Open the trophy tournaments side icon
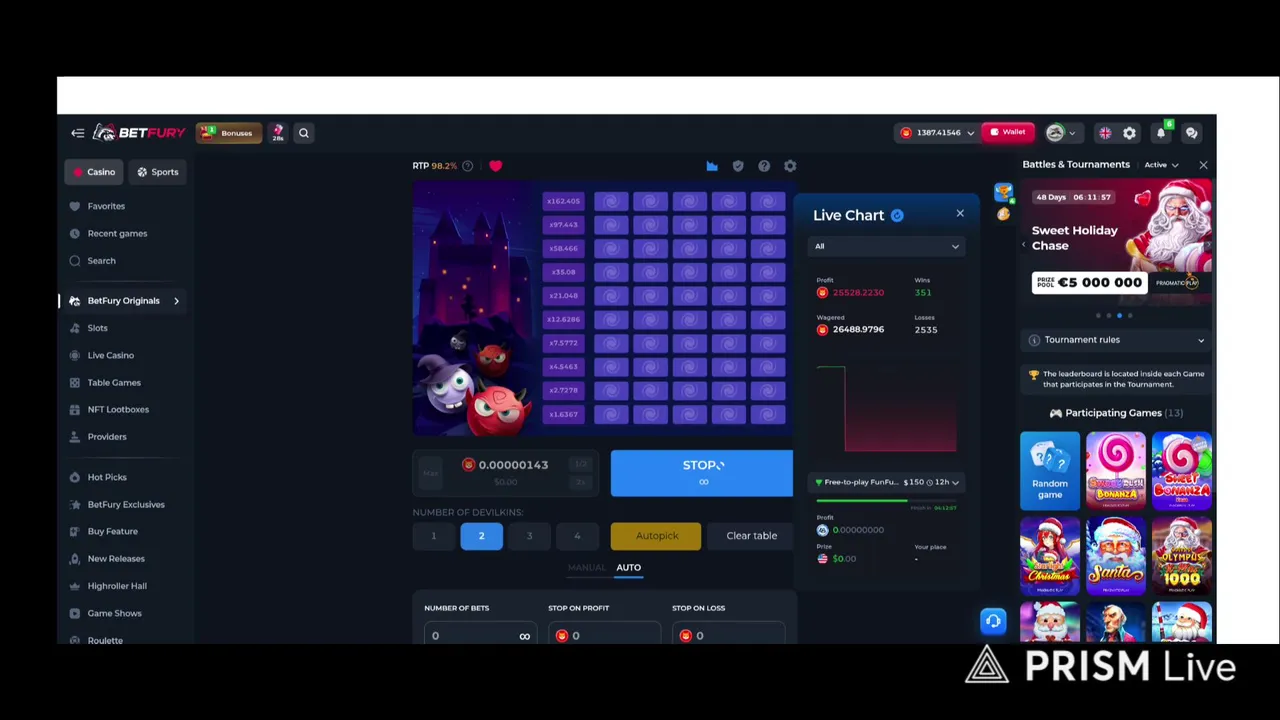The image size is (1280, 720). tap(1003, 192)
